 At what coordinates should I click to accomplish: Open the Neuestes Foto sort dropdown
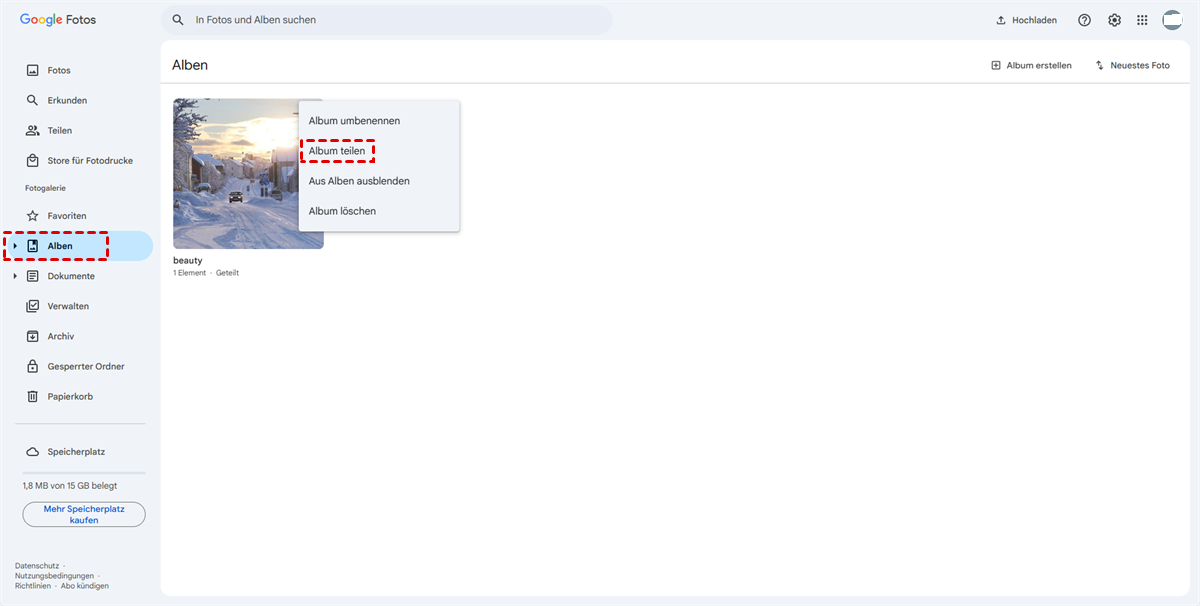click(x=1132, y=65)
